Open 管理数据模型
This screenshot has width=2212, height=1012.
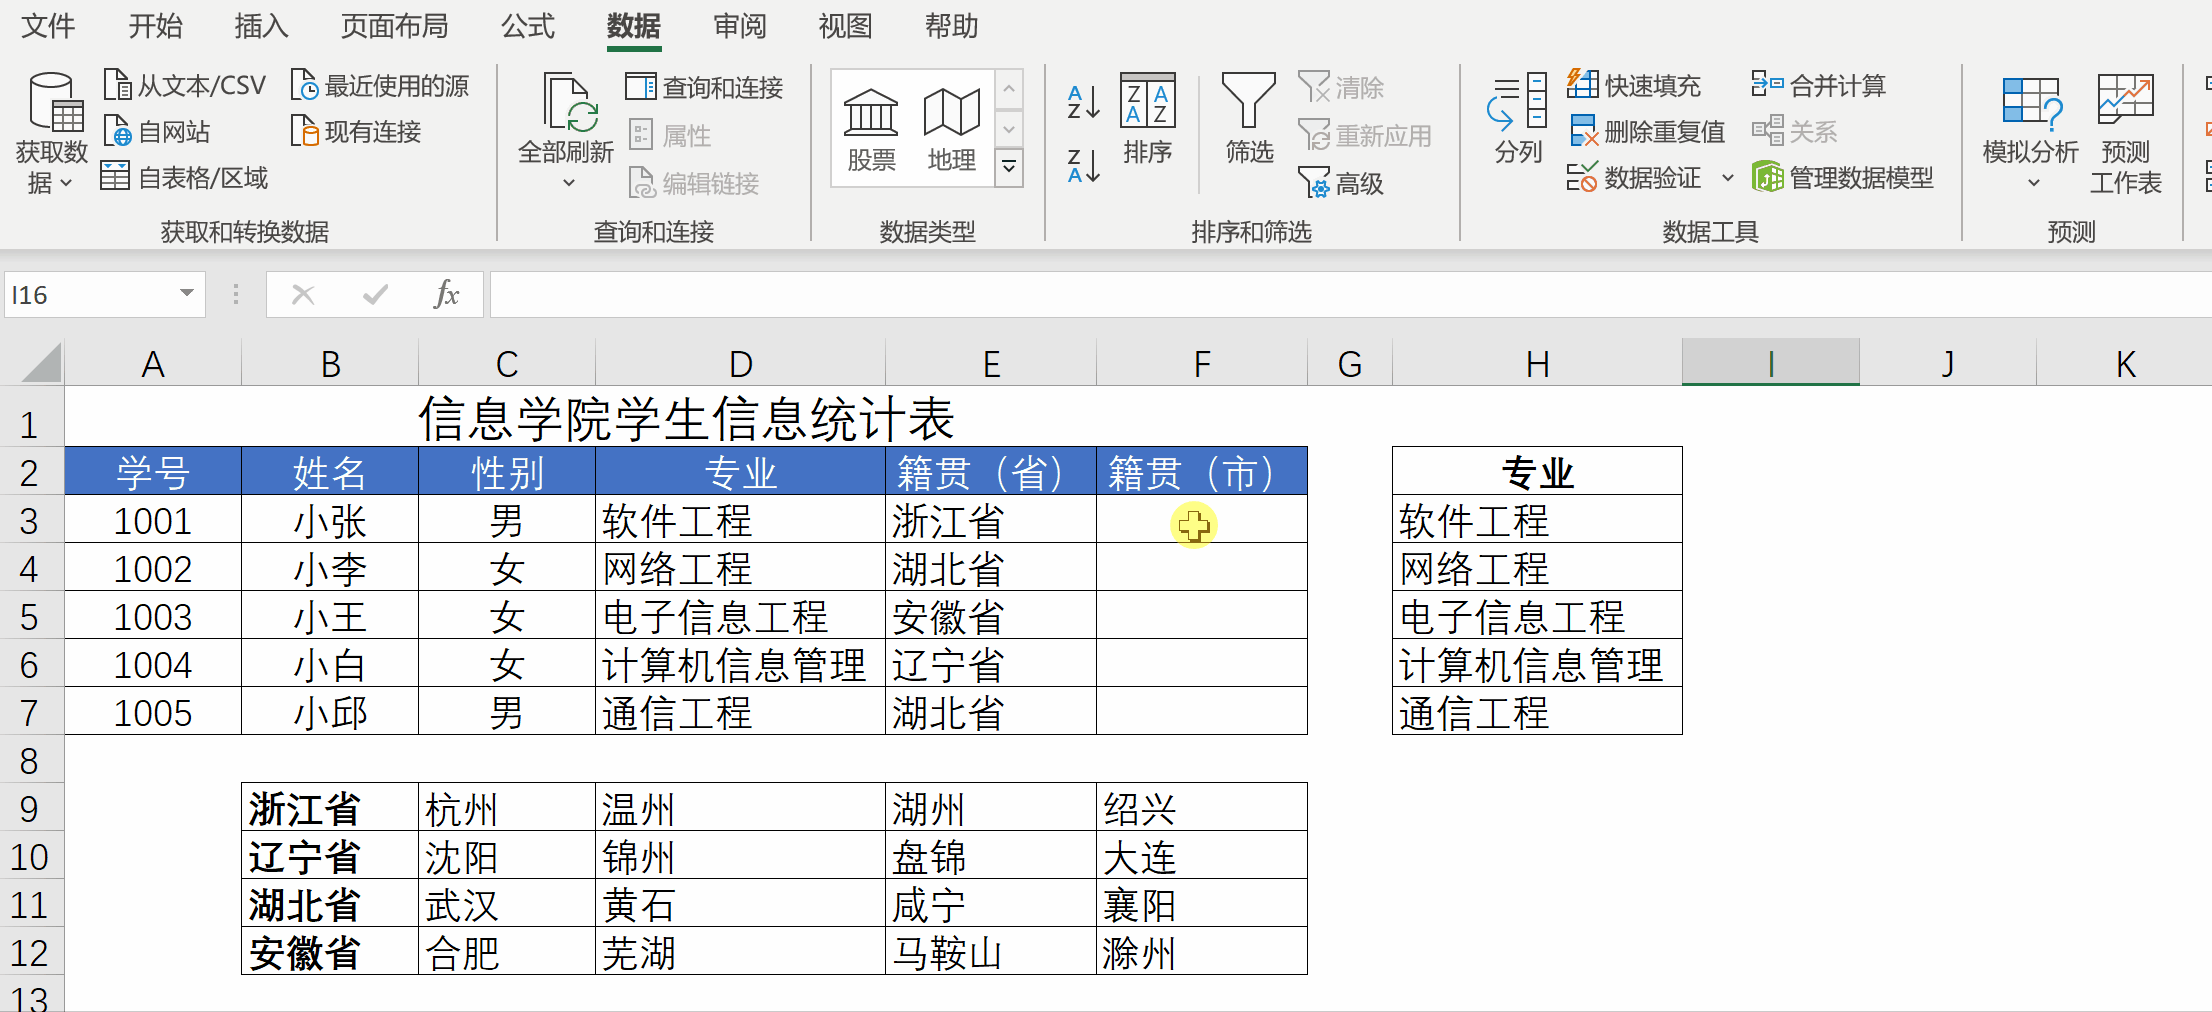1843,178
